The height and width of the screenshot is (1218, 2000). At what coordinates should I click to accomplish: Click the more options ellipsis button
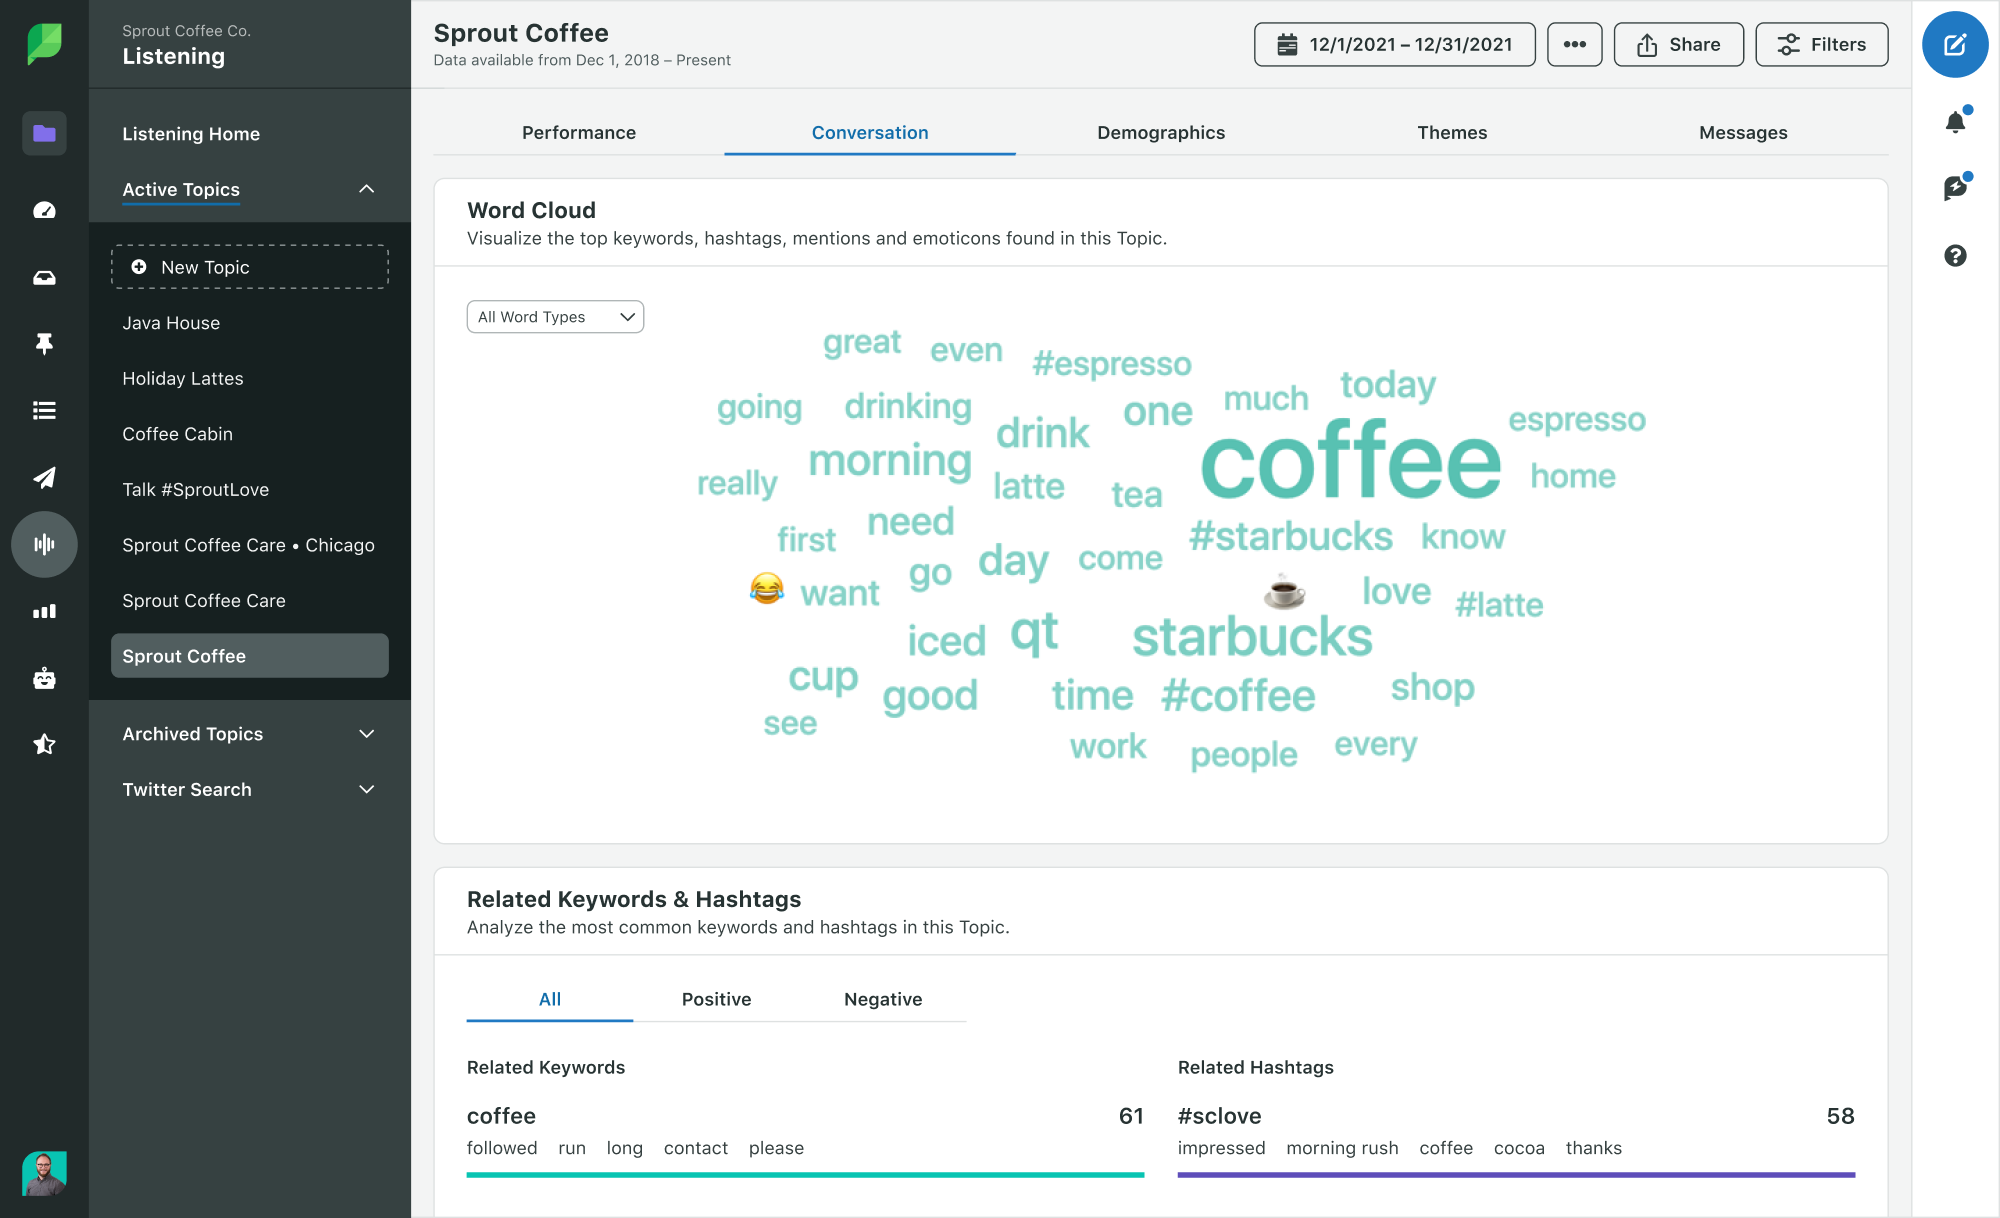click(x=1574, y=43)
